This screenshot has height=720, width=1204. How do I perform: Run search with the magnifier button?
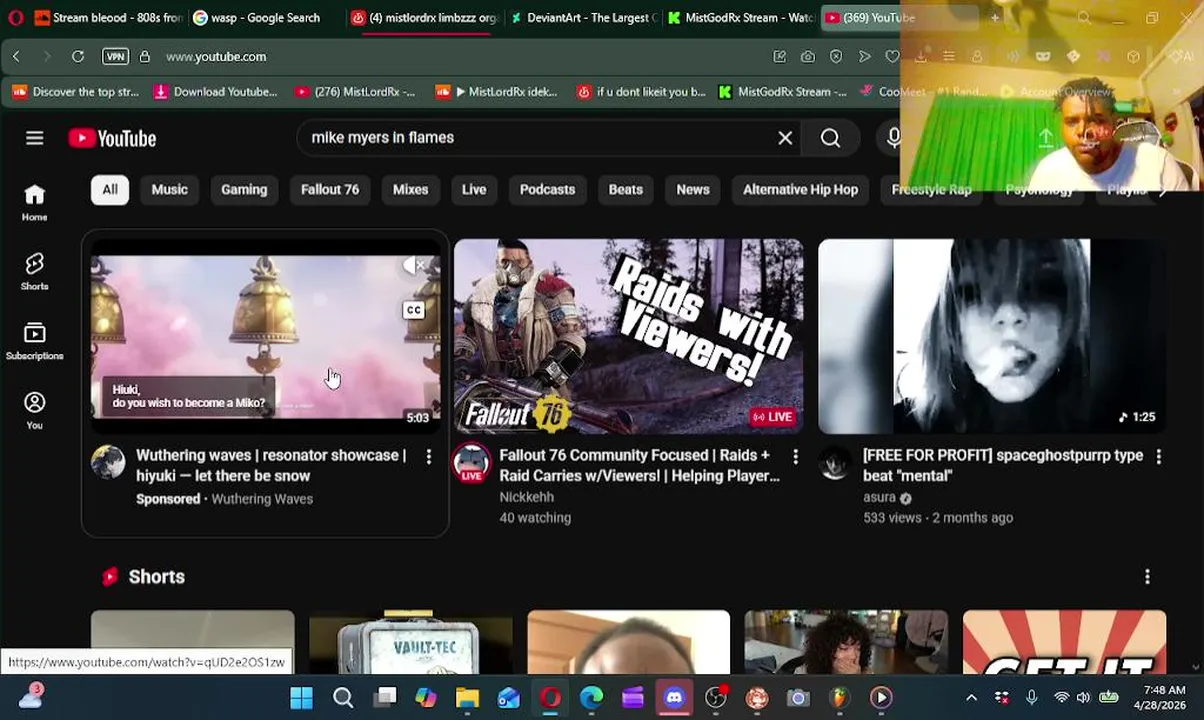tap(830, 138)
